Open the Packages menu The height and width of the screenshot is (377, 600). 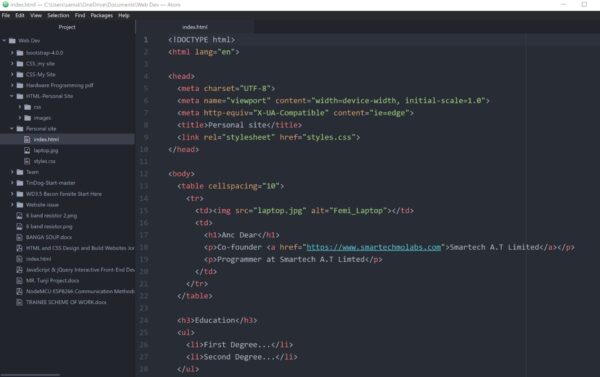coord(102,15)
